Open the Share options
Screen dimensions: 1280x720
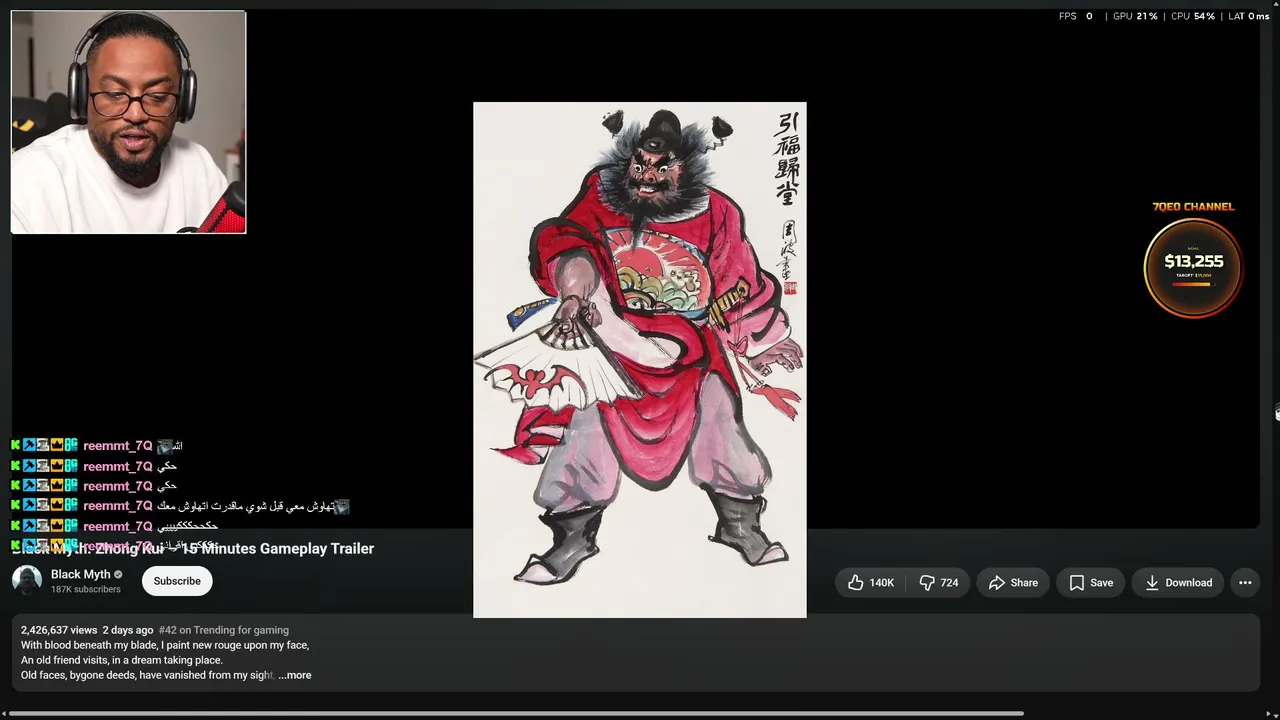pyautogui.click(x=1013, y=583)
